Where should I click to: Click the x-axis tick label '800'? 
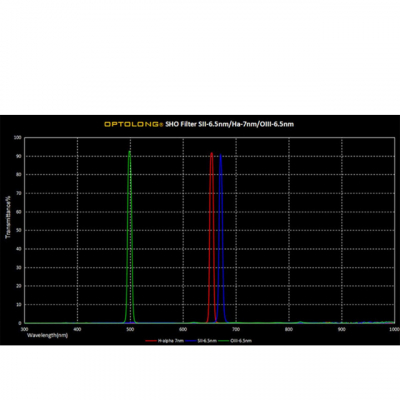[x=289, y=329]
